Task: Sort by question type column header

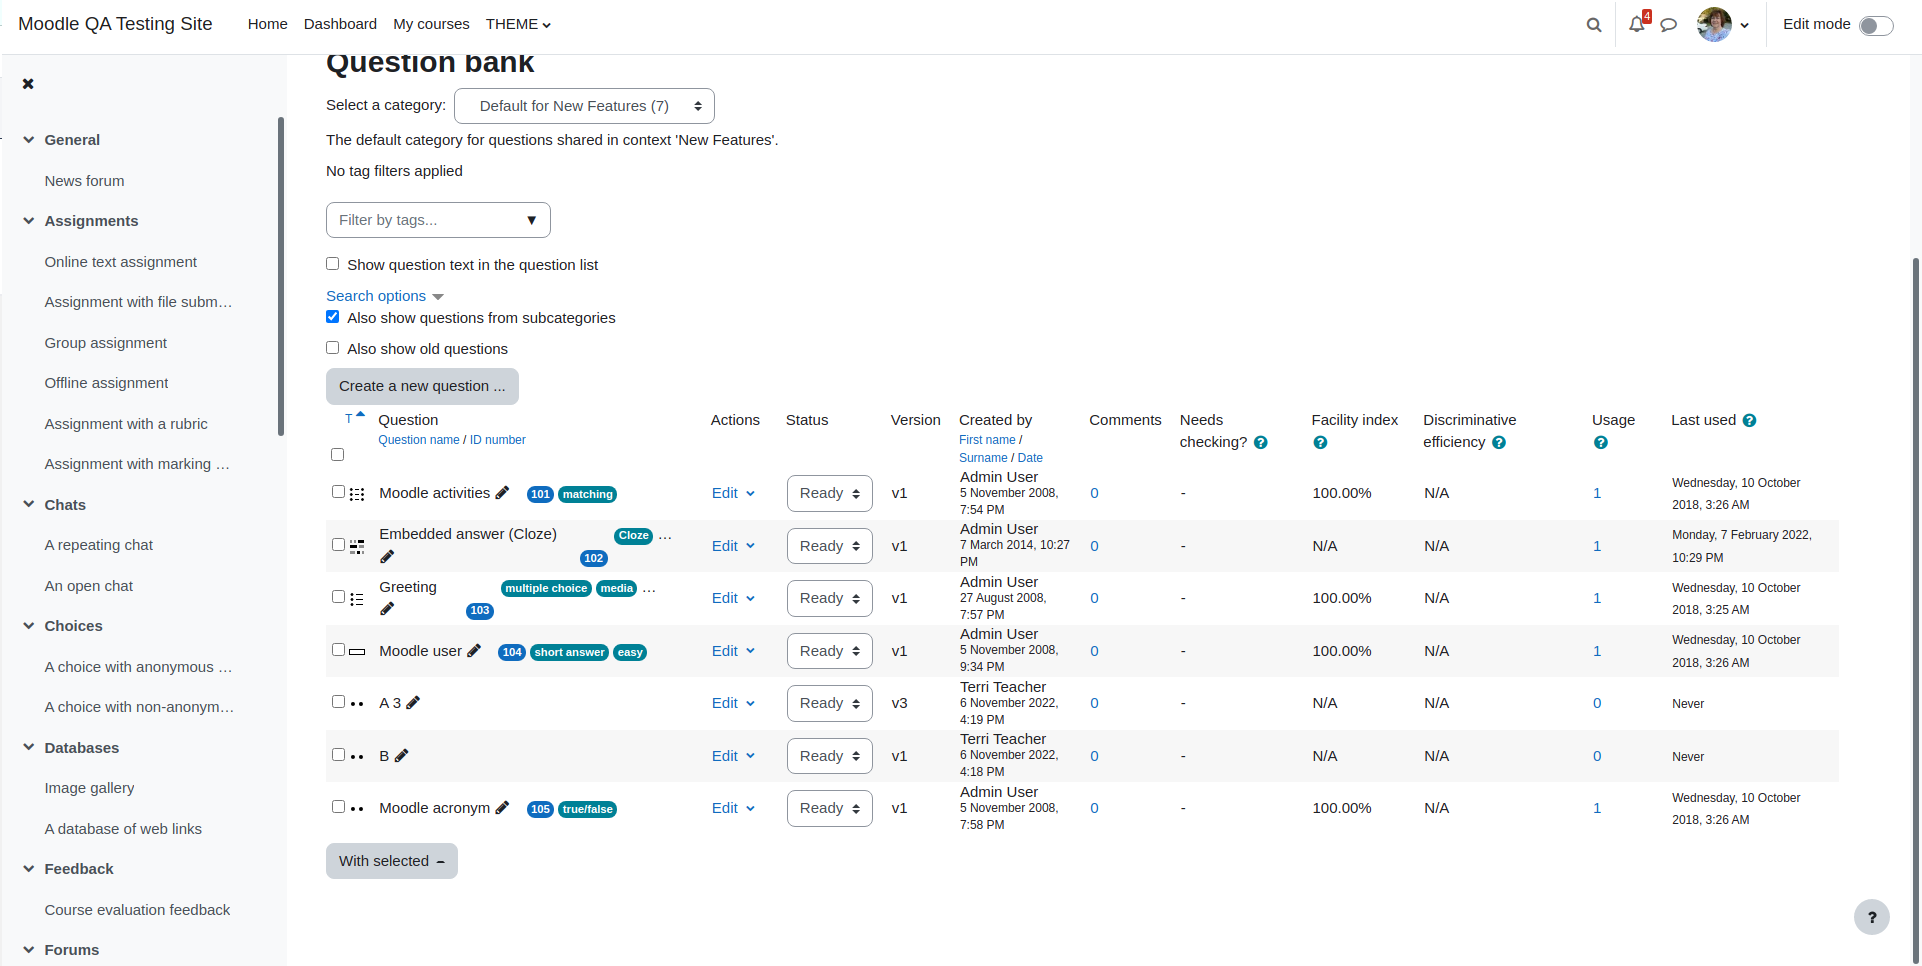Action: click(354, 418)
